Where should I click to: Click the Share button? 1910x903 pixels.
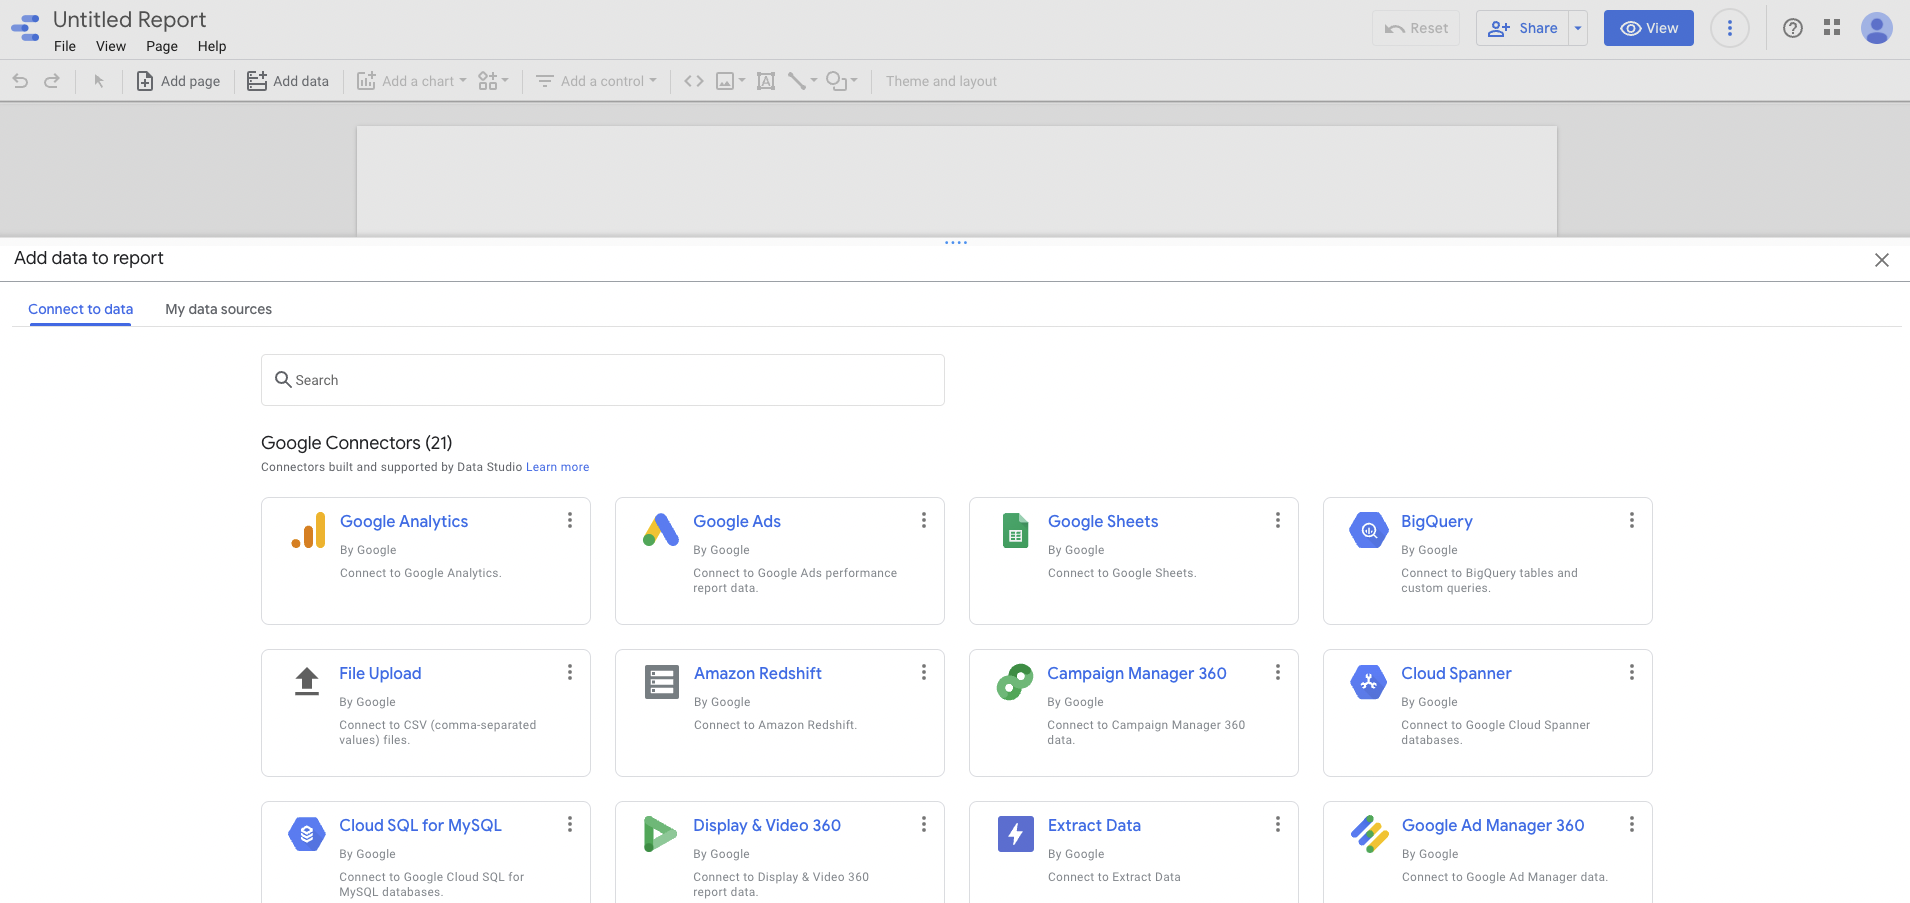[x=1522, y=28]
